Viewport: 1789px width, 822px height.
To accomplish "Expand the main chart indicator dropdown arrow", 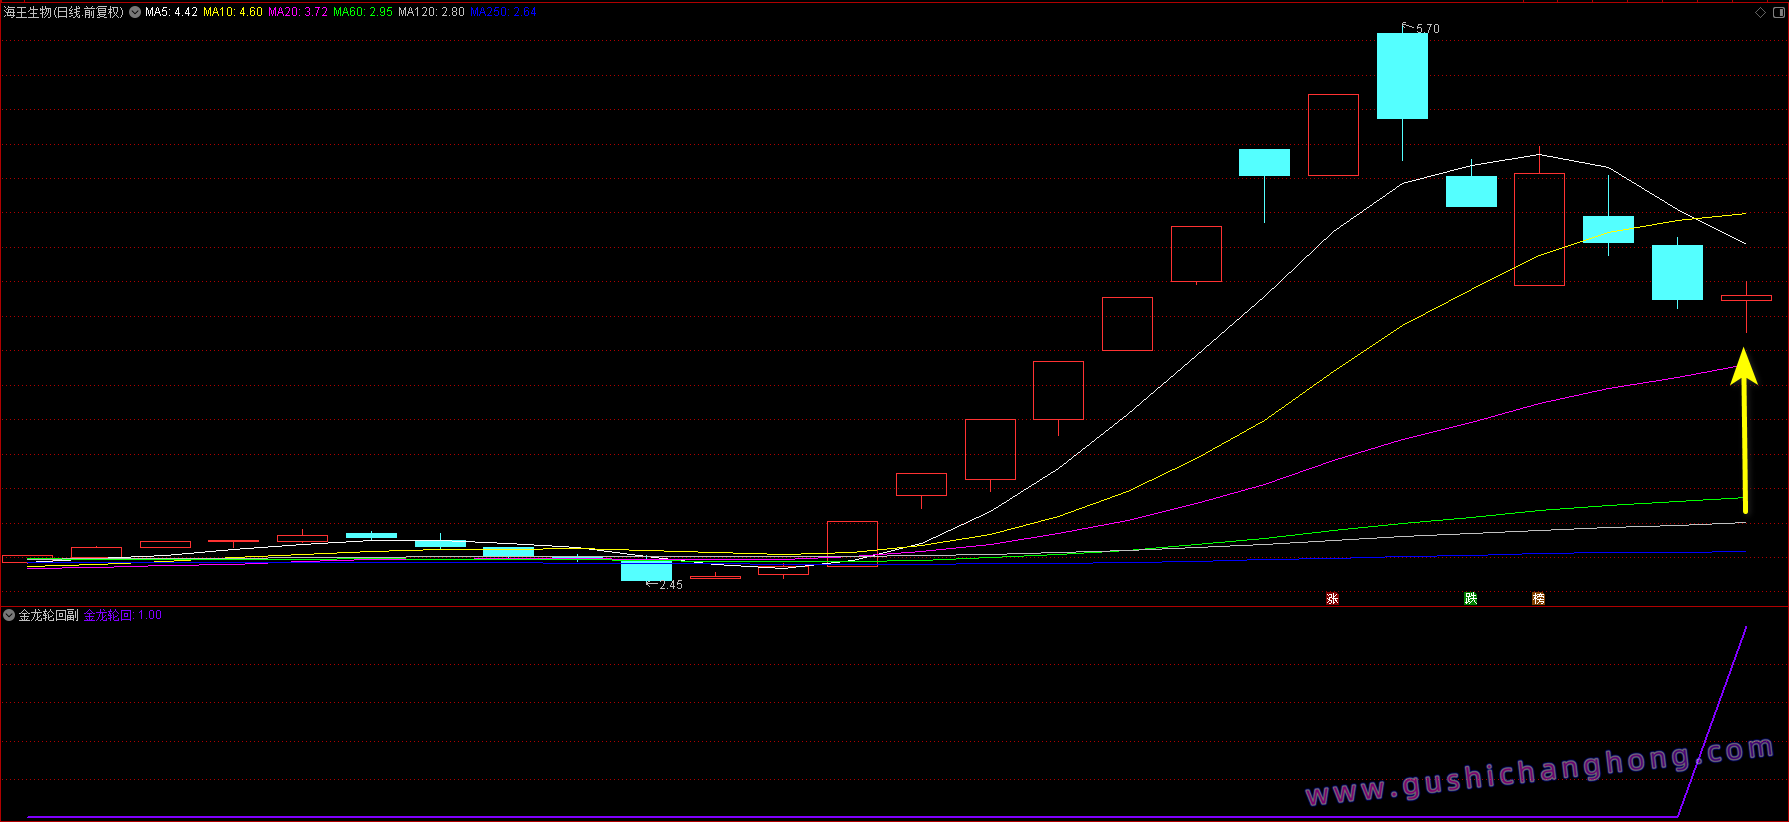I will point(135,12).
